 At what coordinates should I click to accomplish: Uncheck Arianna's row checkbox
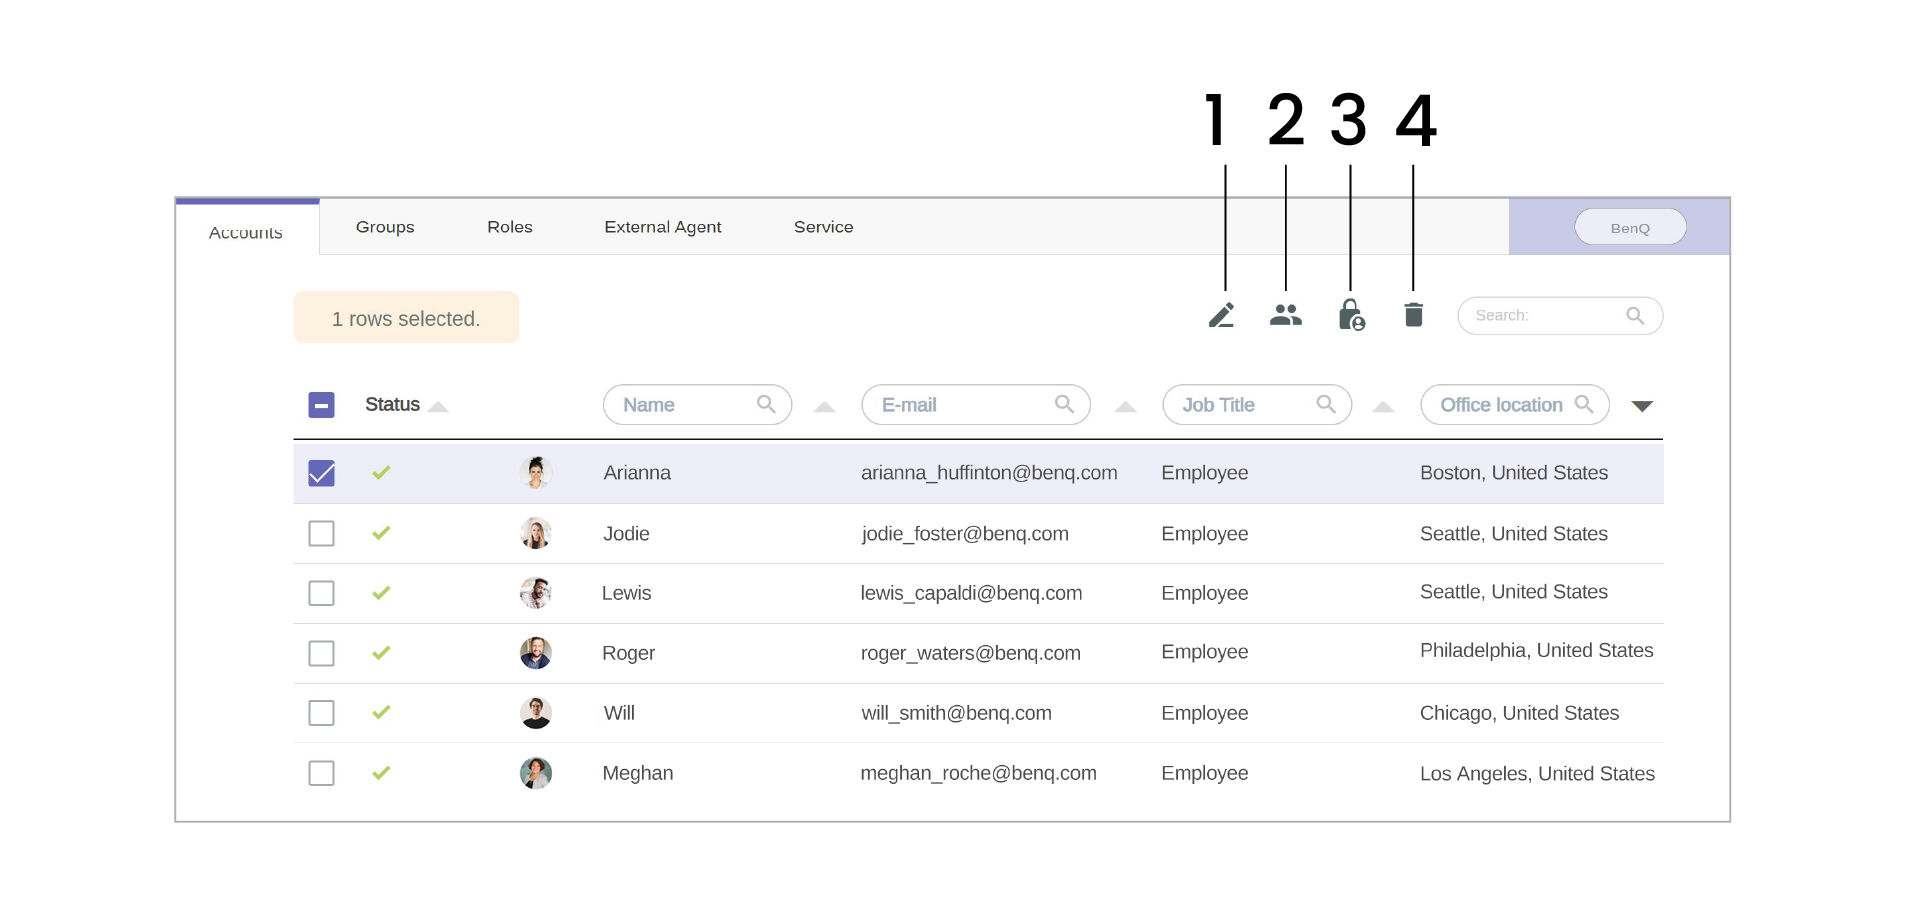tap(321, 473)
